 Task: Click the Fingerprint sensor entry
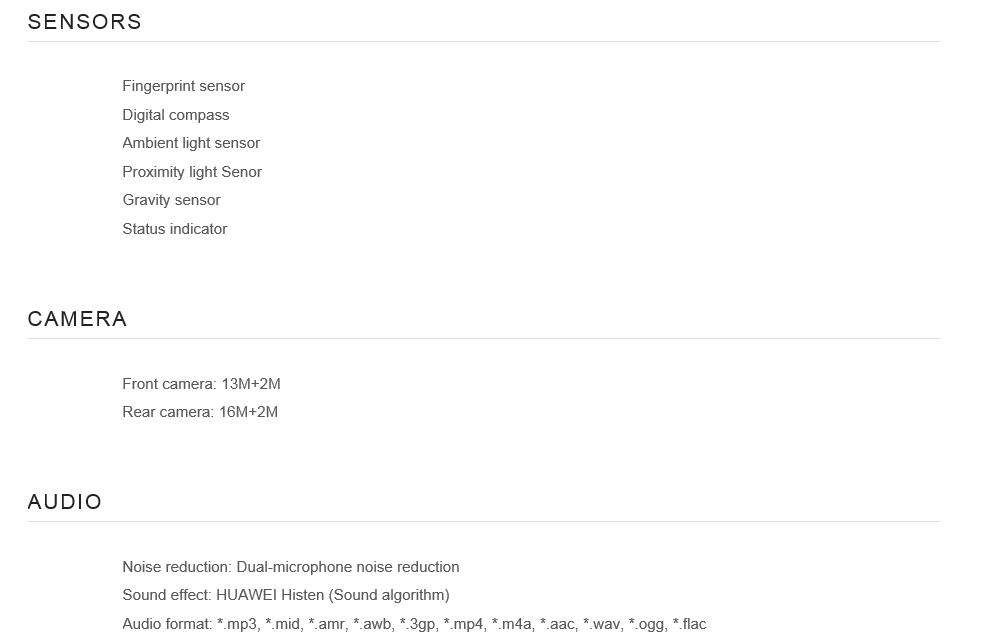183,86
